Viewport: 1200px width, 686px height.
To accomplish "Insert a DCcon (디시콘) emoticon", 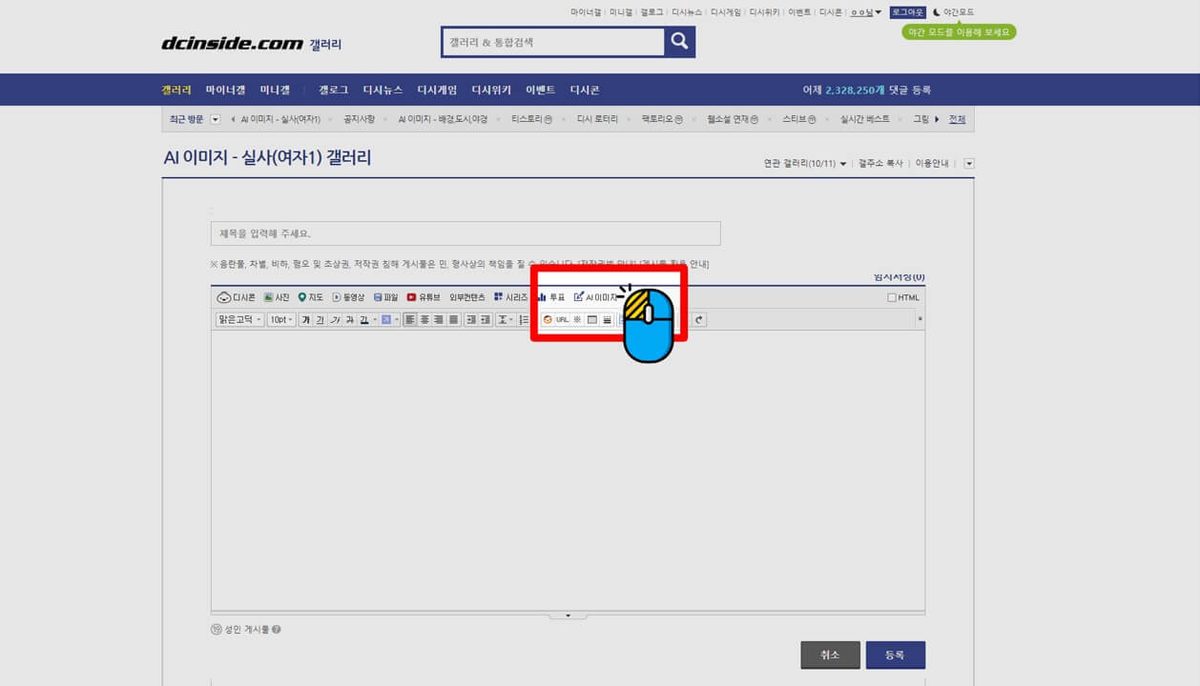I will coord(236,297).
